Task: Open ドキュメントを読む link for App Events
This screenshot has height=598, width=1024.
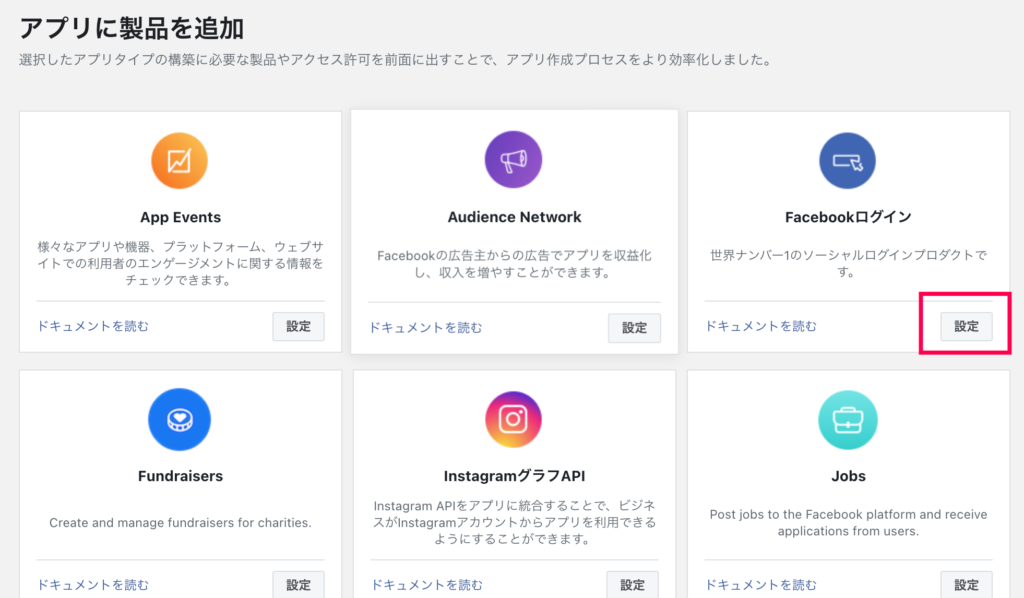Action: point(93,326)
